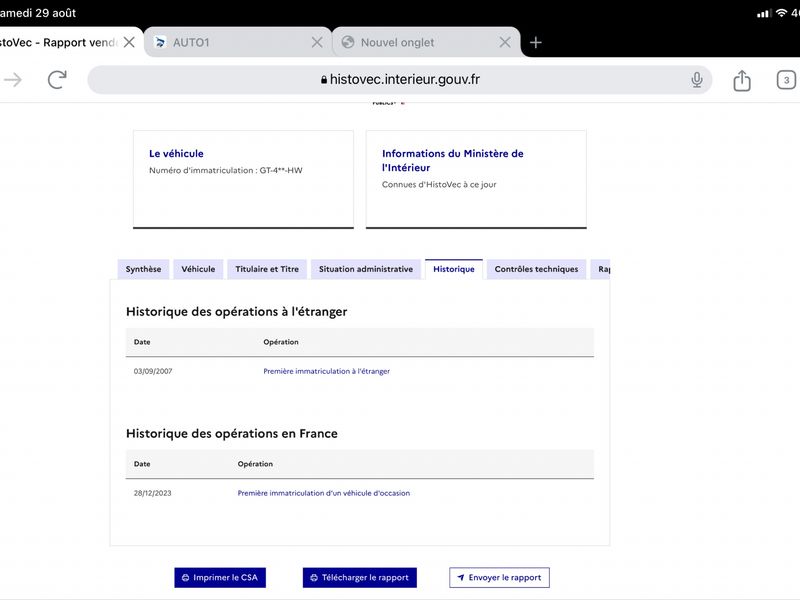Open the Situation administrative tab
Image resolution: width=800 pixels, height=600 pixels.
(366, 269)
